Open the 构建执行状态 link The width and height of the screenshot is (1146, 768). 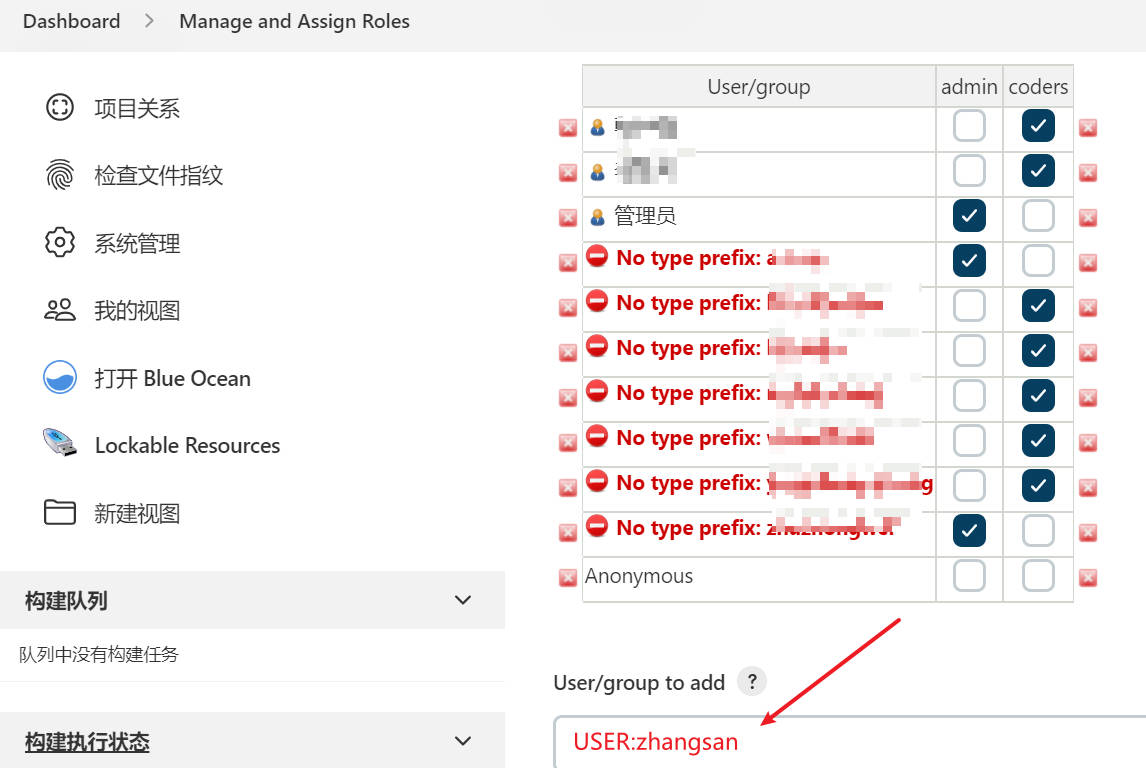click(x=87, y=742)
